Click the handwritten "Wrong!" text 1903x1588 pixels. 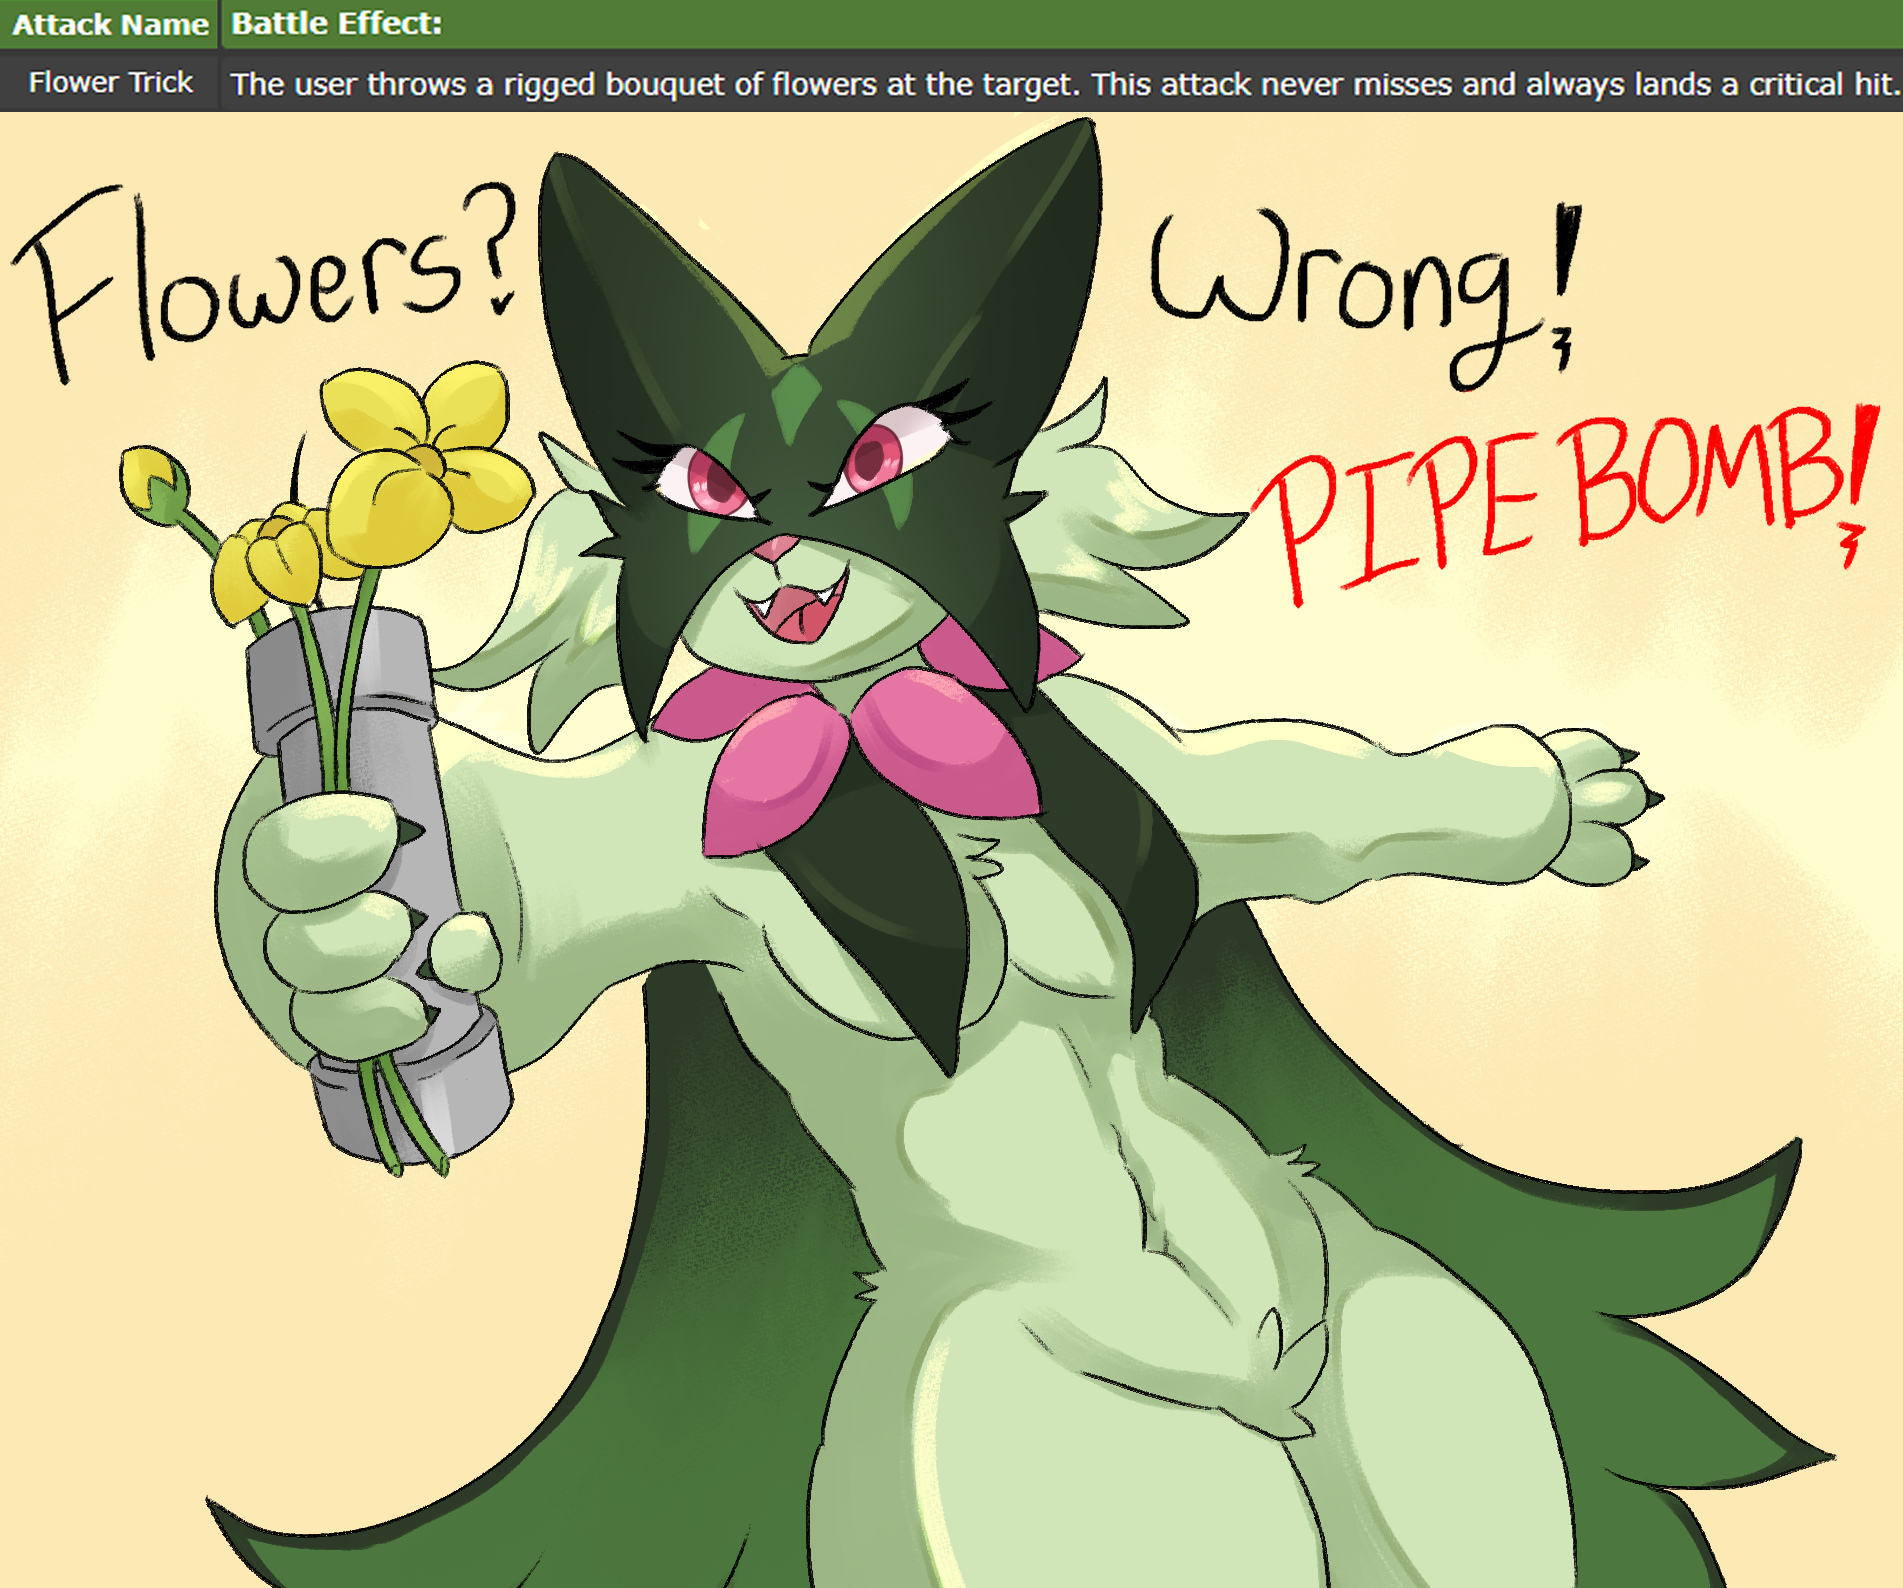click(x=1366, y=296)
